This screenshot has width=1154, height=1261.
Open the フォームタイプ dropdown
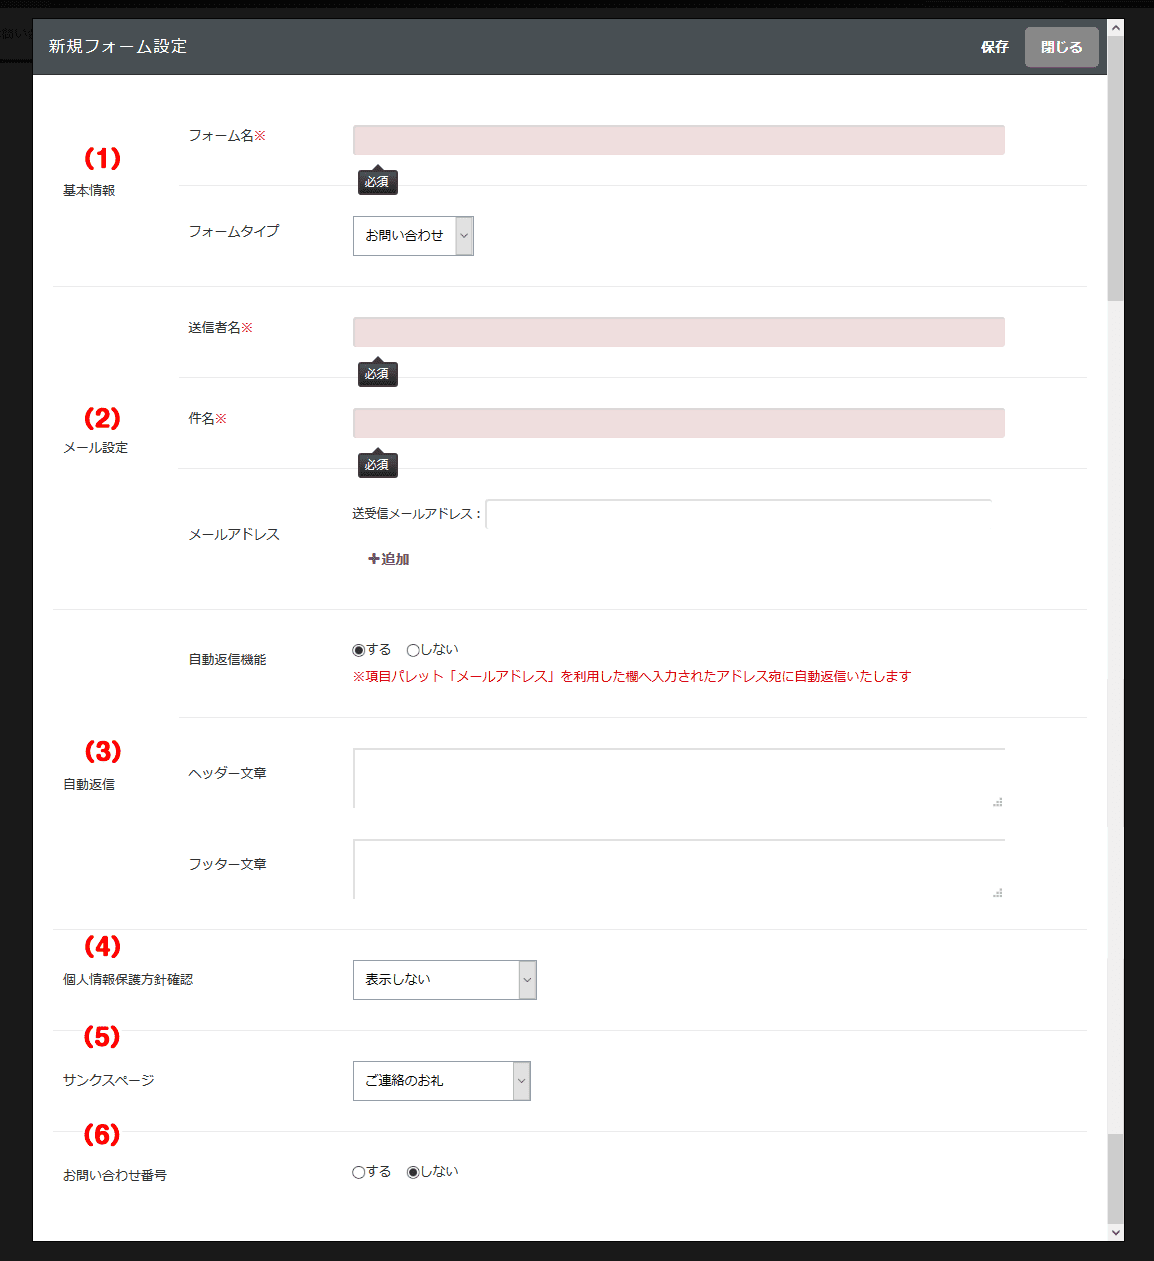[x=413, y=236]
